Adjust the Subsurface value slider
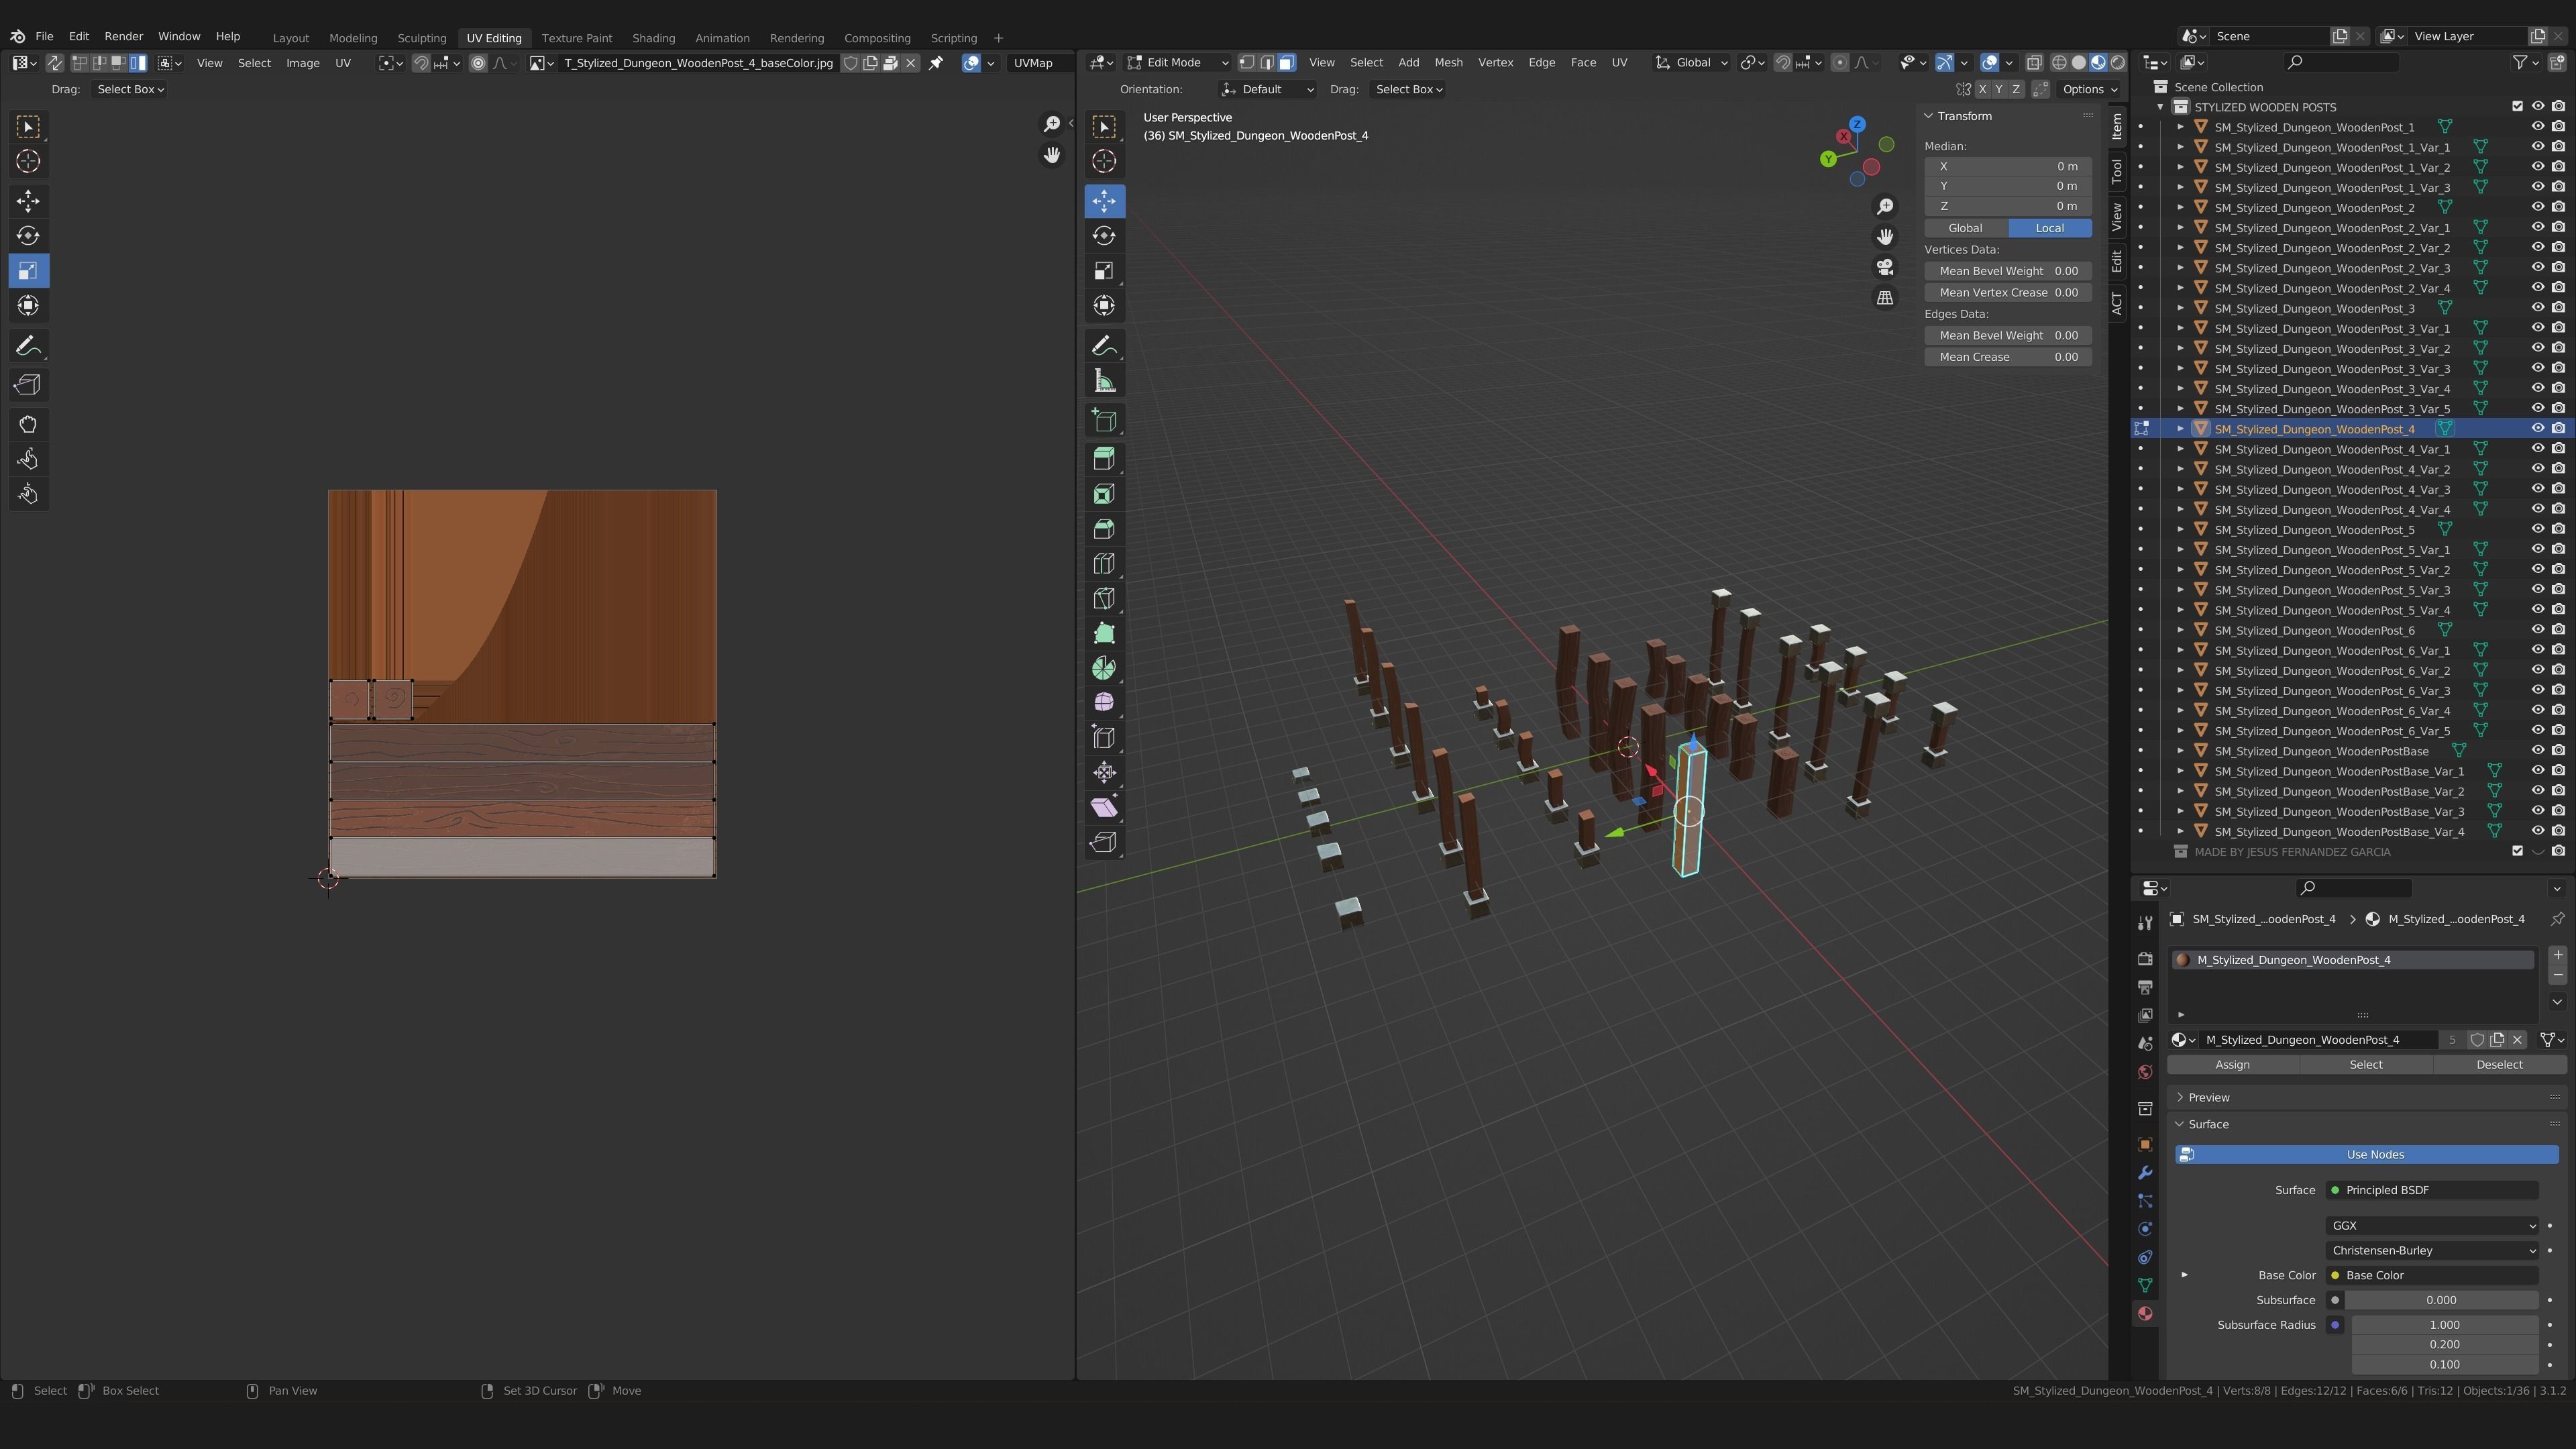2576x1449 pixels. [2441, 1301]
